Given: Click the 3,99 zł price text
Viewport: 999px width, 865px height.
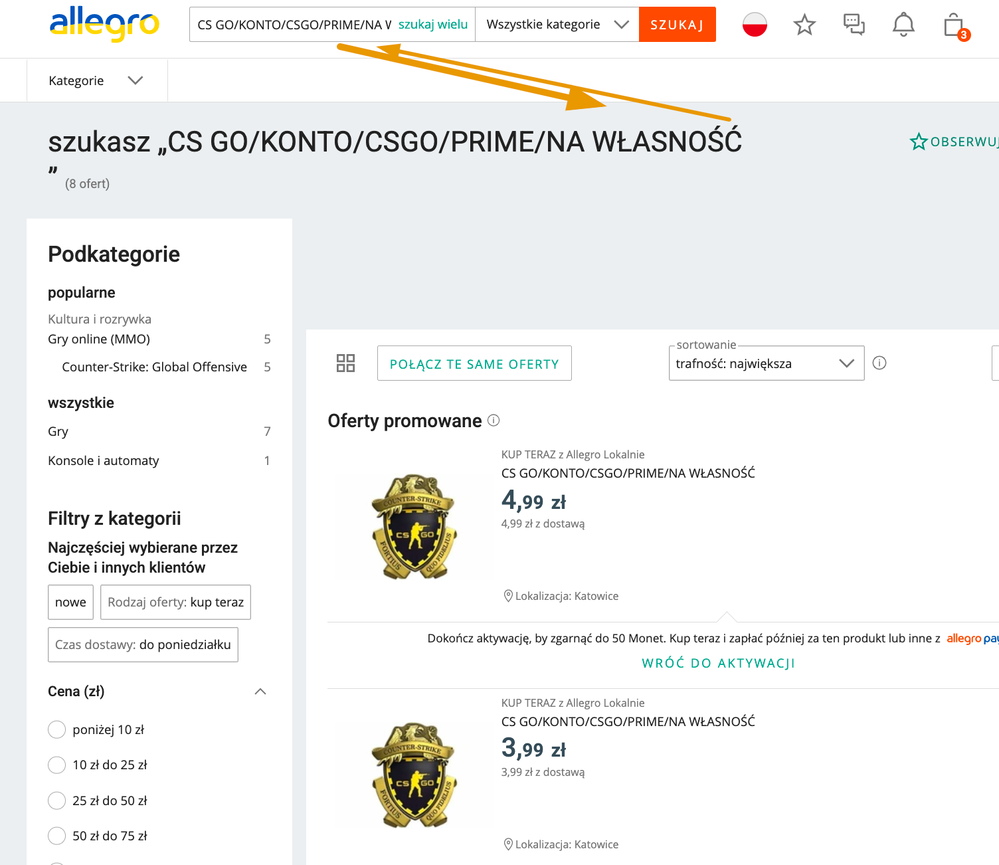Looking at the screenshot, I should (533, 749).
